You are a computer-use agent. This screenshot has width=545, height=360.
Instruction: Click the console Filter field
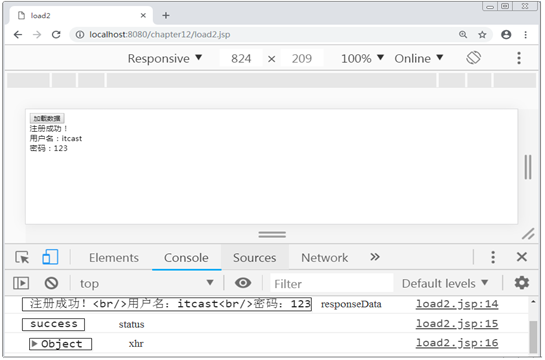point(332,284)
